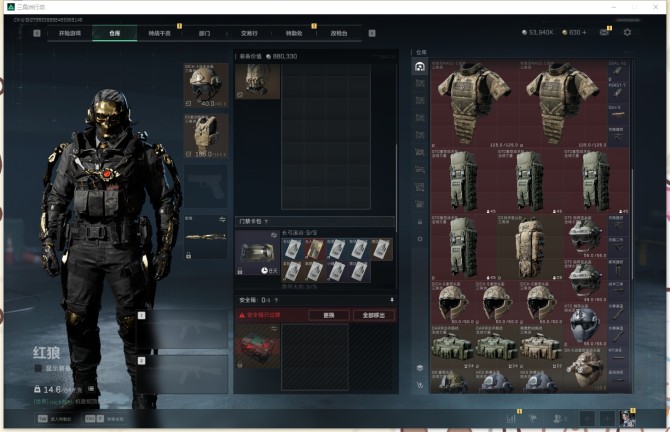
Task: Click the bottom sort icon in warehouse sidebar
Action: pos(420,385)
